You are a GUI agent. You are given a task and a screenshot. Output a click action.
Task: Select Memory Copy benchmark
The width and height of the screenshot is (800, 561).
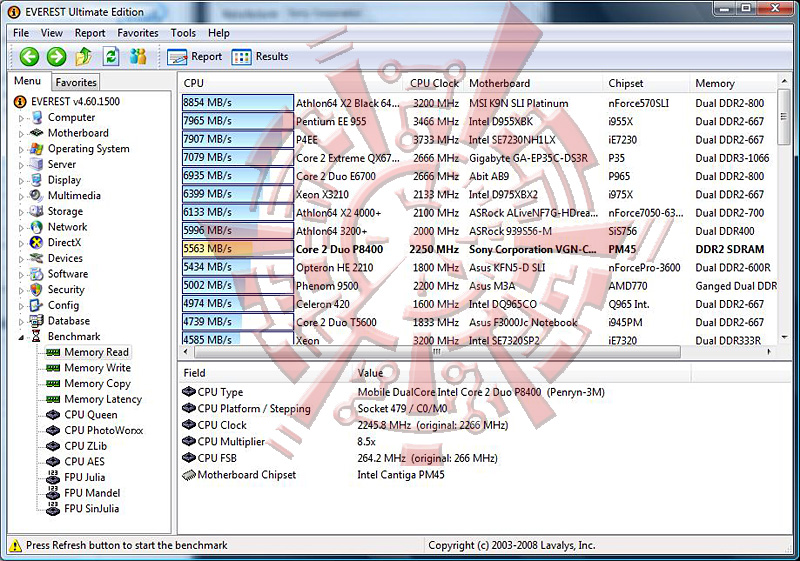point(97,384)
